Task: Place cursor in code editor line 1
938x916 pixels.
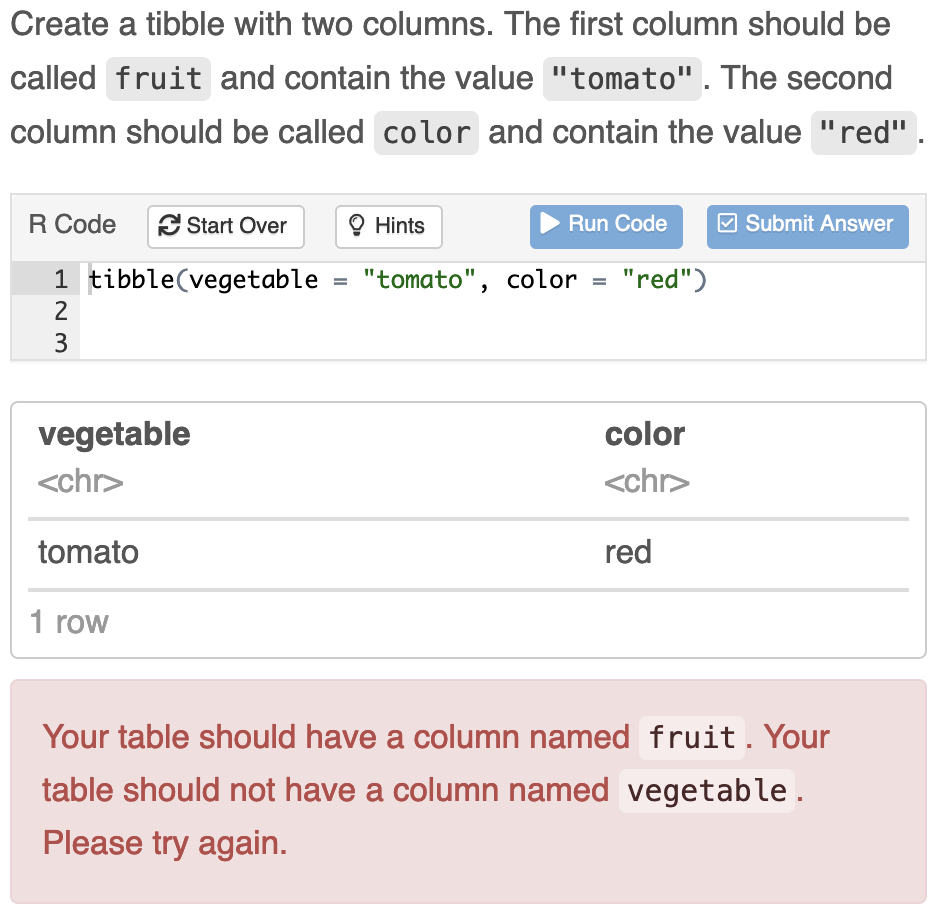Action: pyautogui.click(x=502, y=279)
